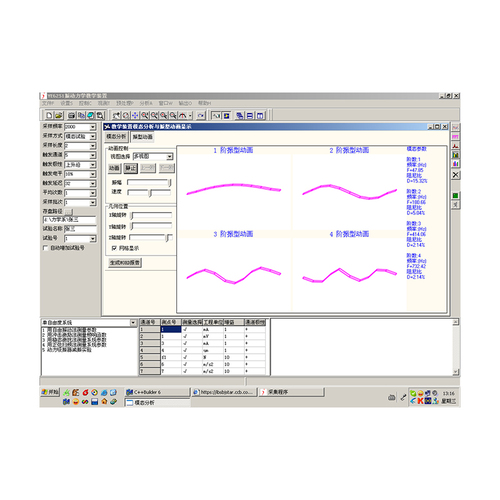Click the Print toolbar icon

(71, 115)
